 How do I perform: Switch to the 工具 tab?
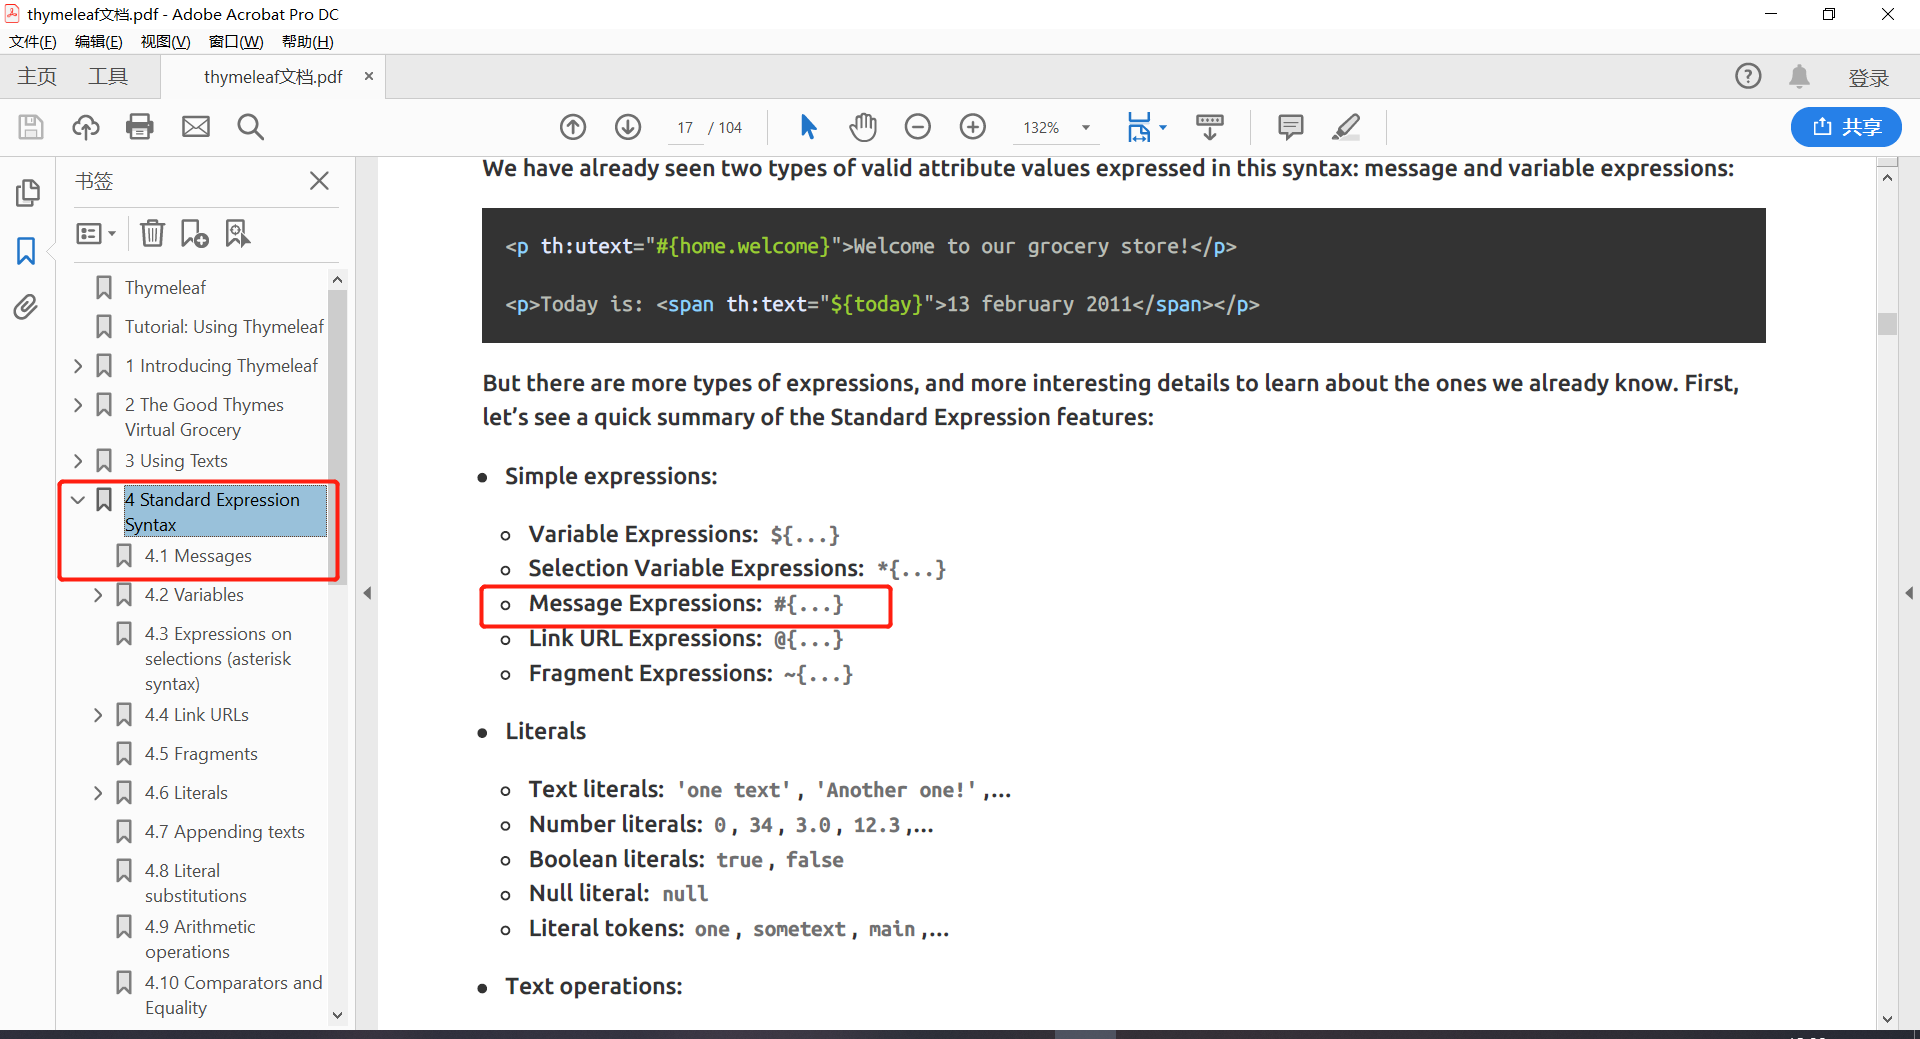[108, 77]
